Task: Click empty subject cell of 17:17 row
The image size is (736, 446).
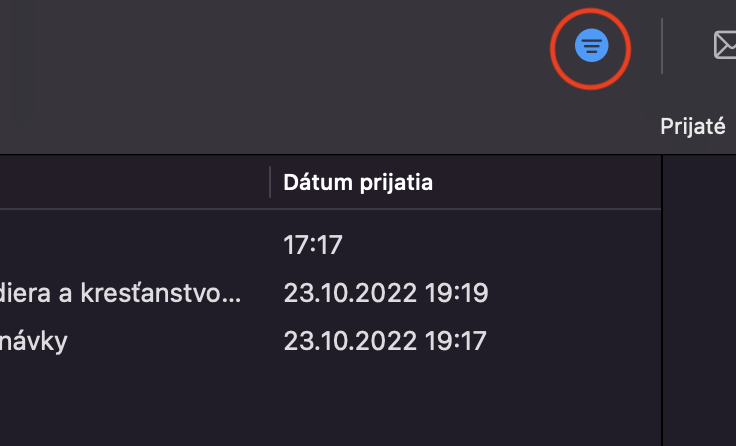Action: [130, 244]
